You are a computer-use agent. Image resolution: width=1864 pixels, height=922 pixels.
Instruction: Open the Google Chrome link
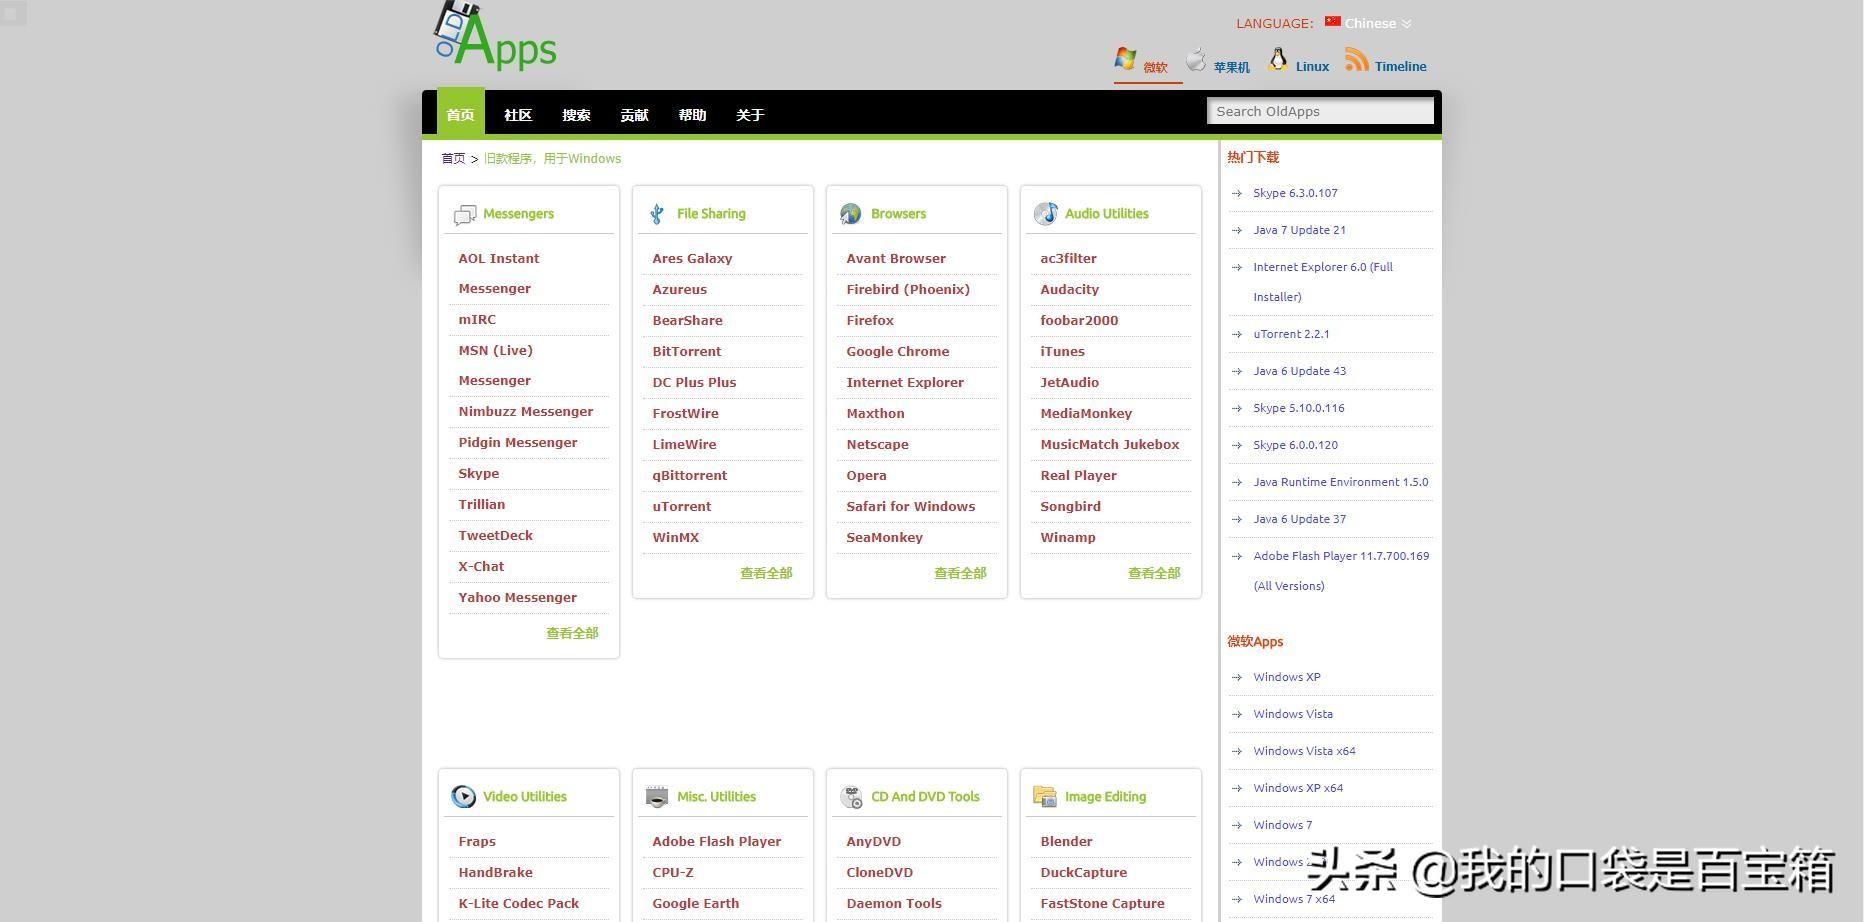[898, 351]
